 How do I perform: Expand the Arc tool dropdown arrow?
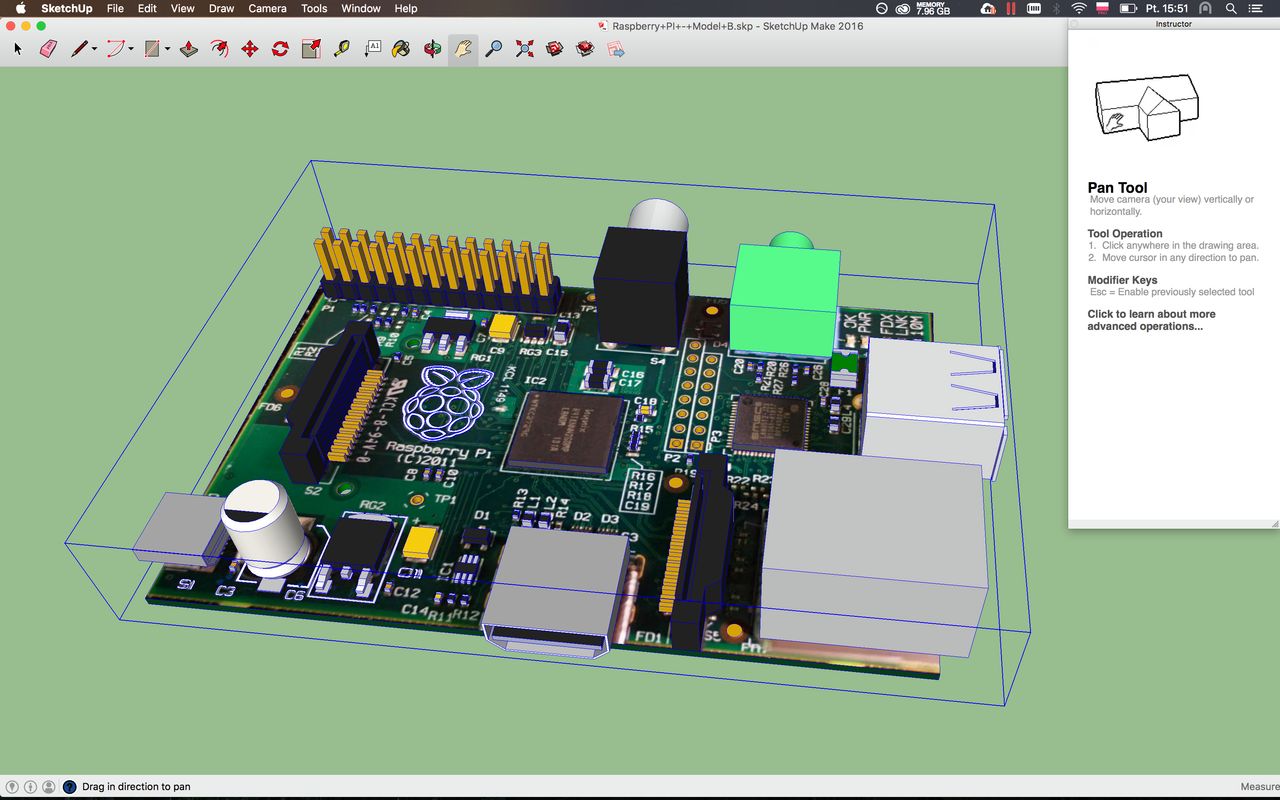pyautogui.click(x=131, y=49)
